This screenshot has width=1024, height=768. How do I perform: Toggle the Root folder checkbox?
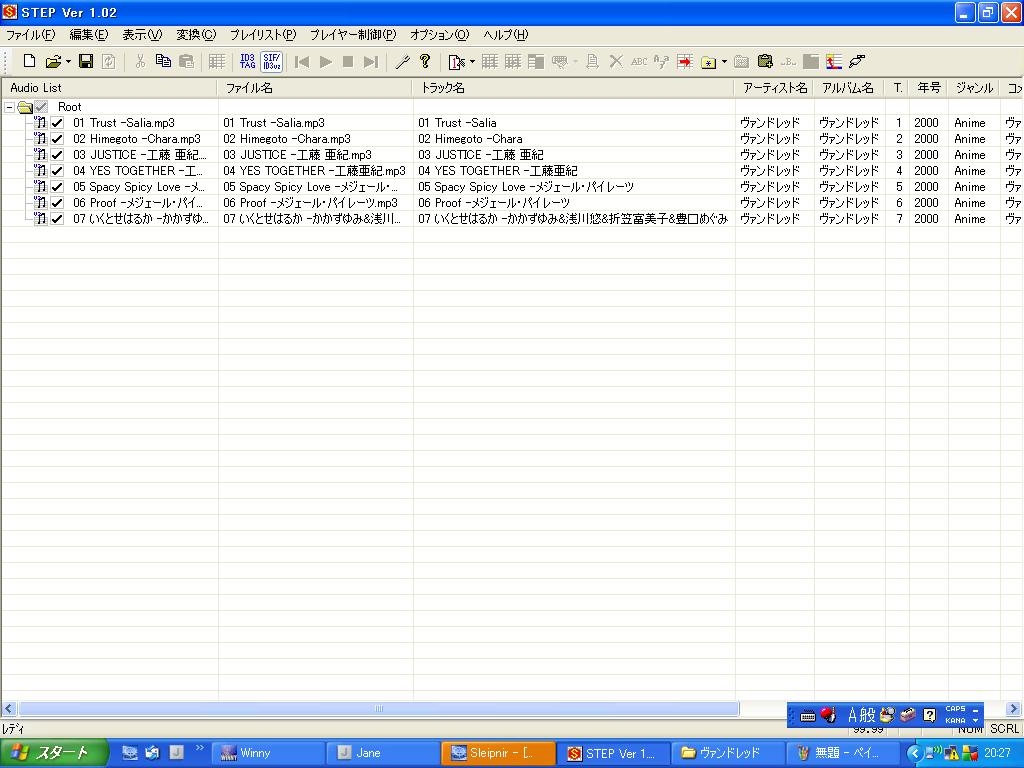(41, 106)
